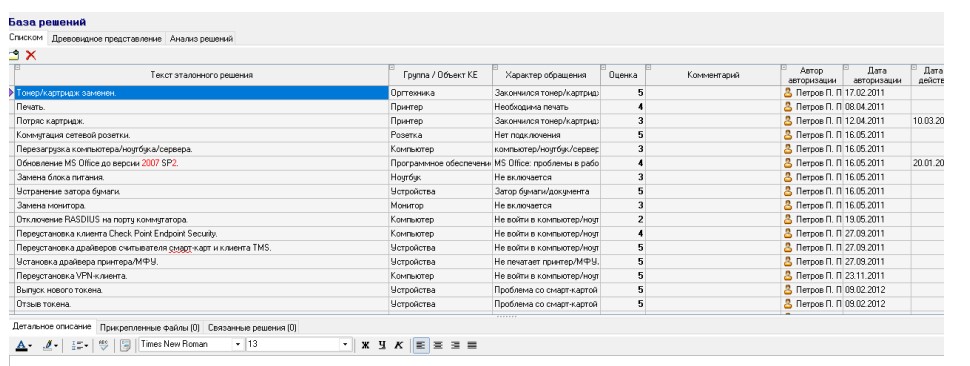
Task: Select the Коммутация сетевой розетки. row
Action: [201, 134]
